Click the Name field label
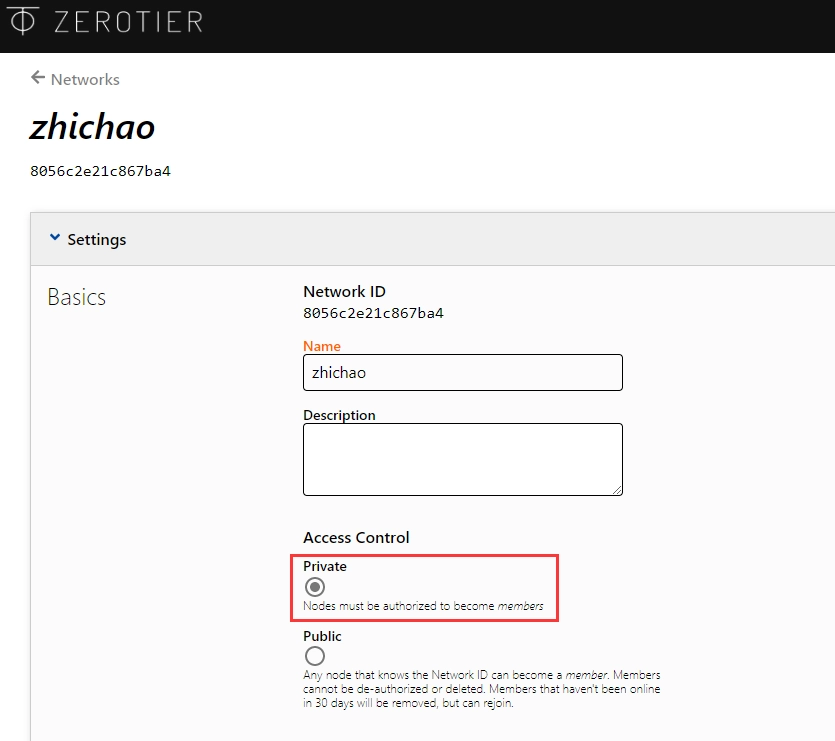 (x=322, y=346)
